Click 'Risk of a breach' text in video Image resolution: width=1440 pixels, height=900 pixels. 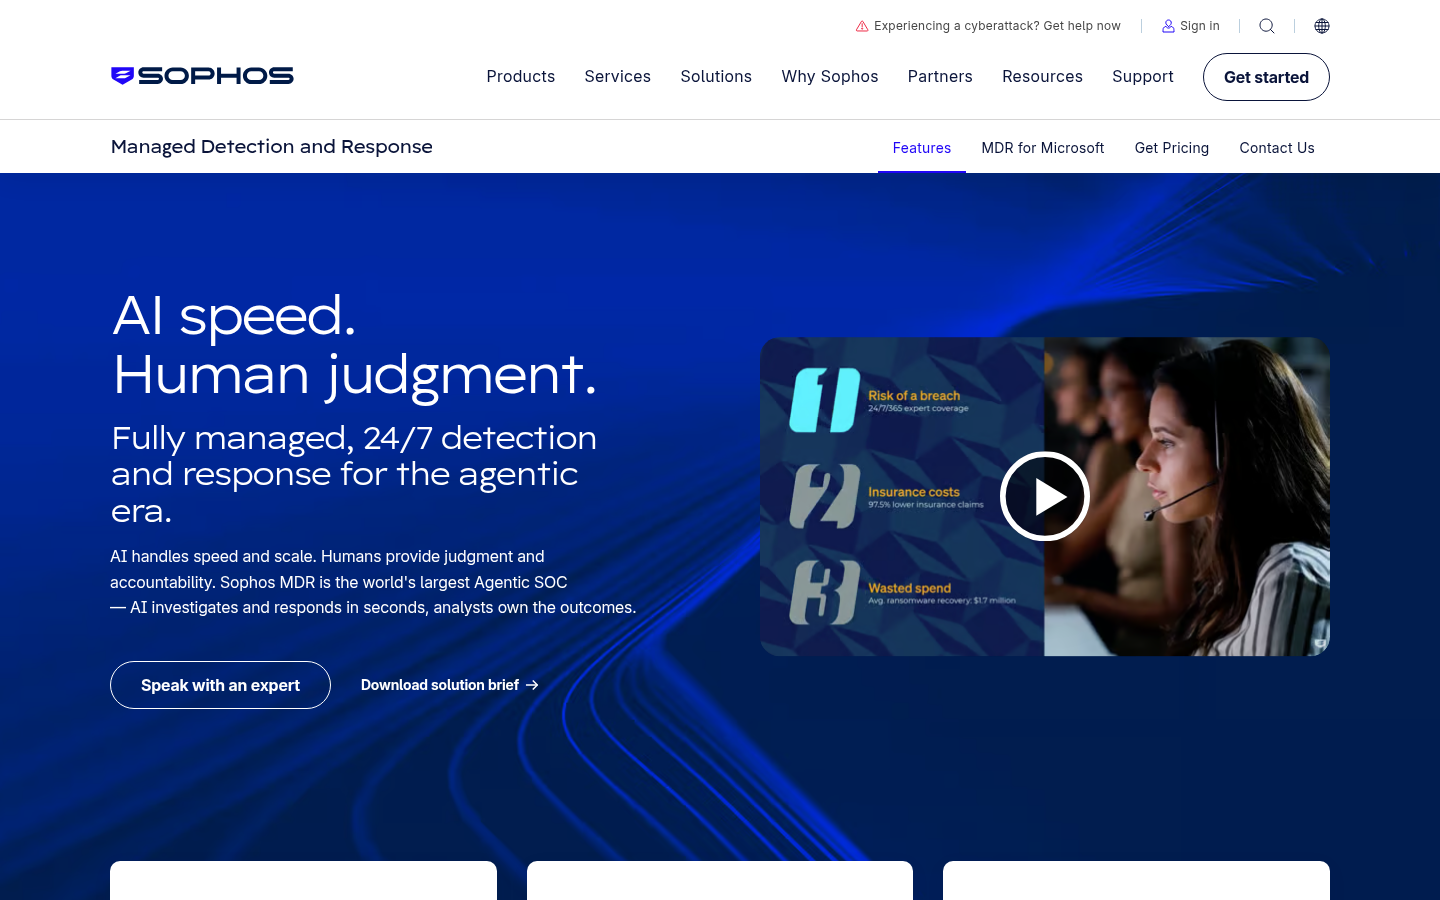pyautogui.click(x=914, y=396)
